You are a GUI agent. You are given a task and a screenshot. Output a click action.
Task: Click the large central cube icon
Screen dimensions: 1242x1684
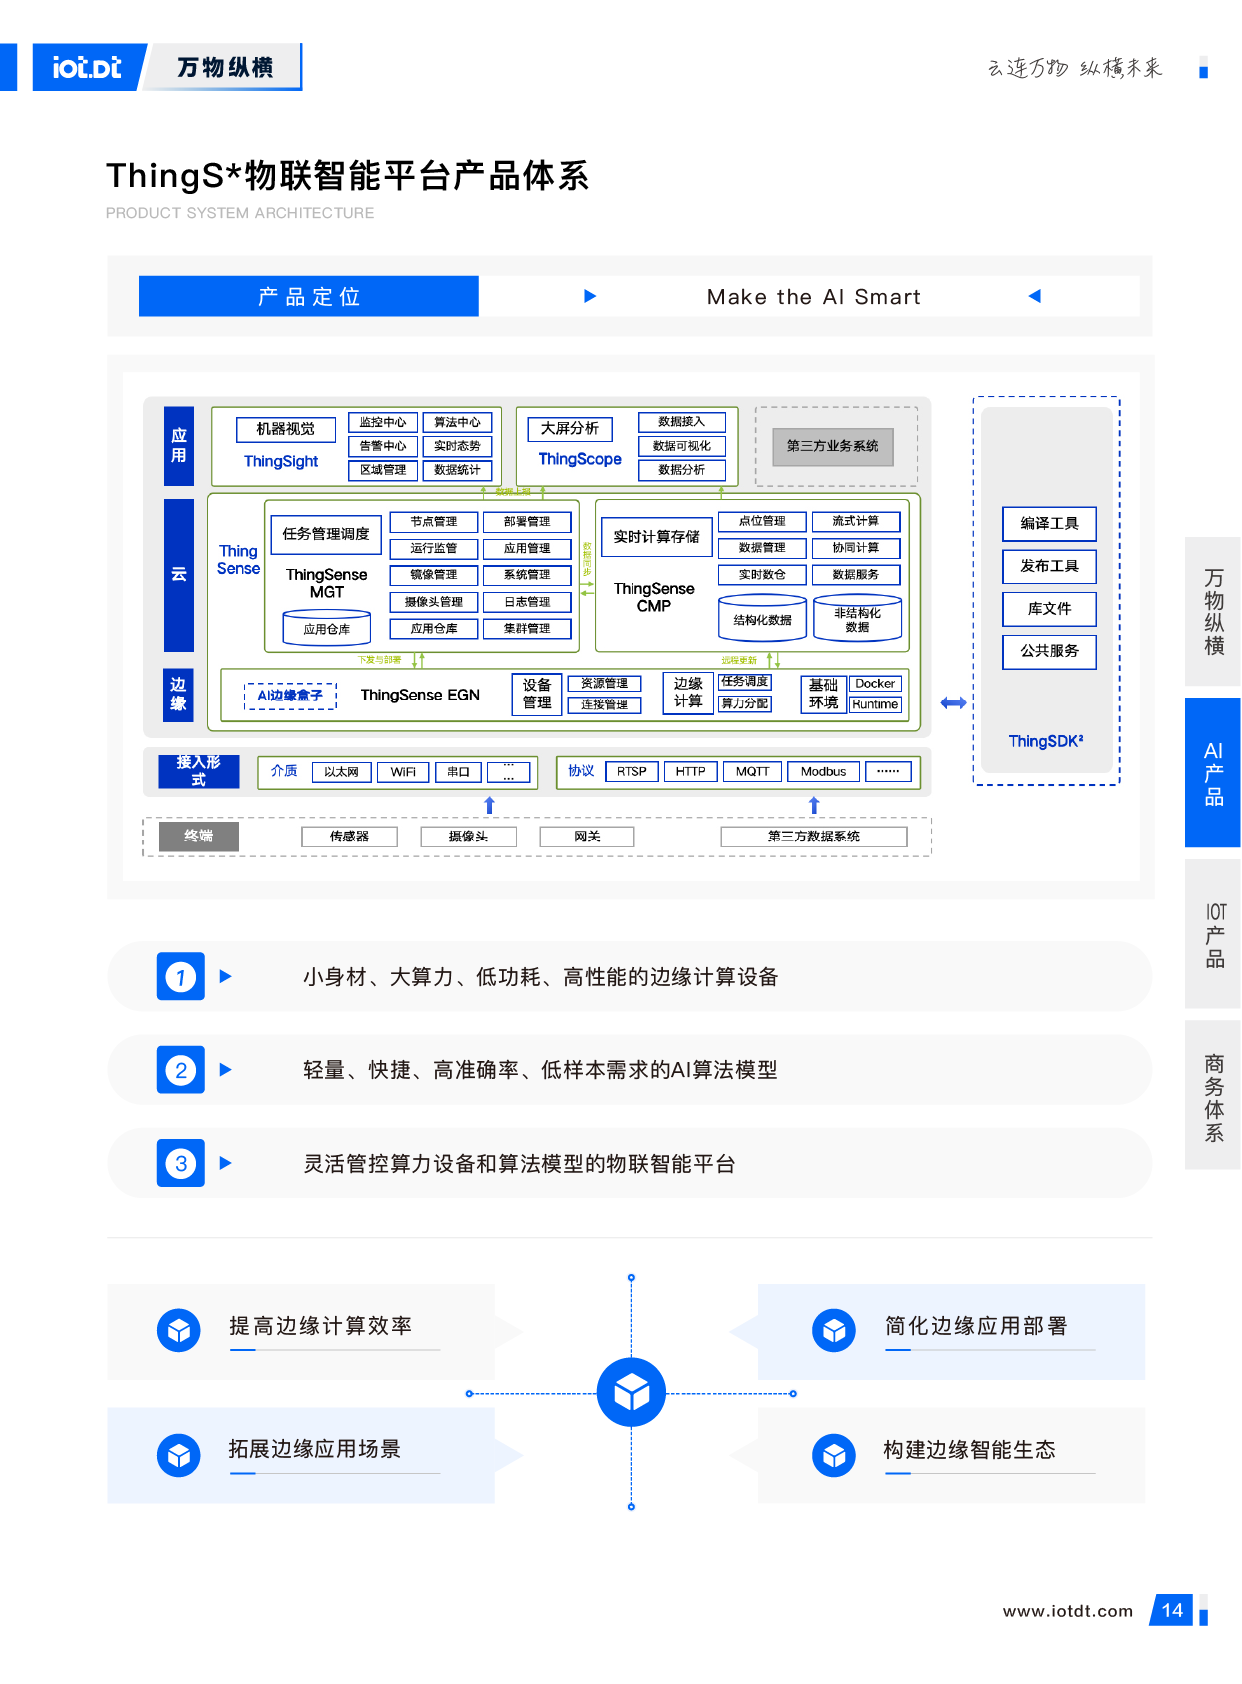pos(631,1392)
